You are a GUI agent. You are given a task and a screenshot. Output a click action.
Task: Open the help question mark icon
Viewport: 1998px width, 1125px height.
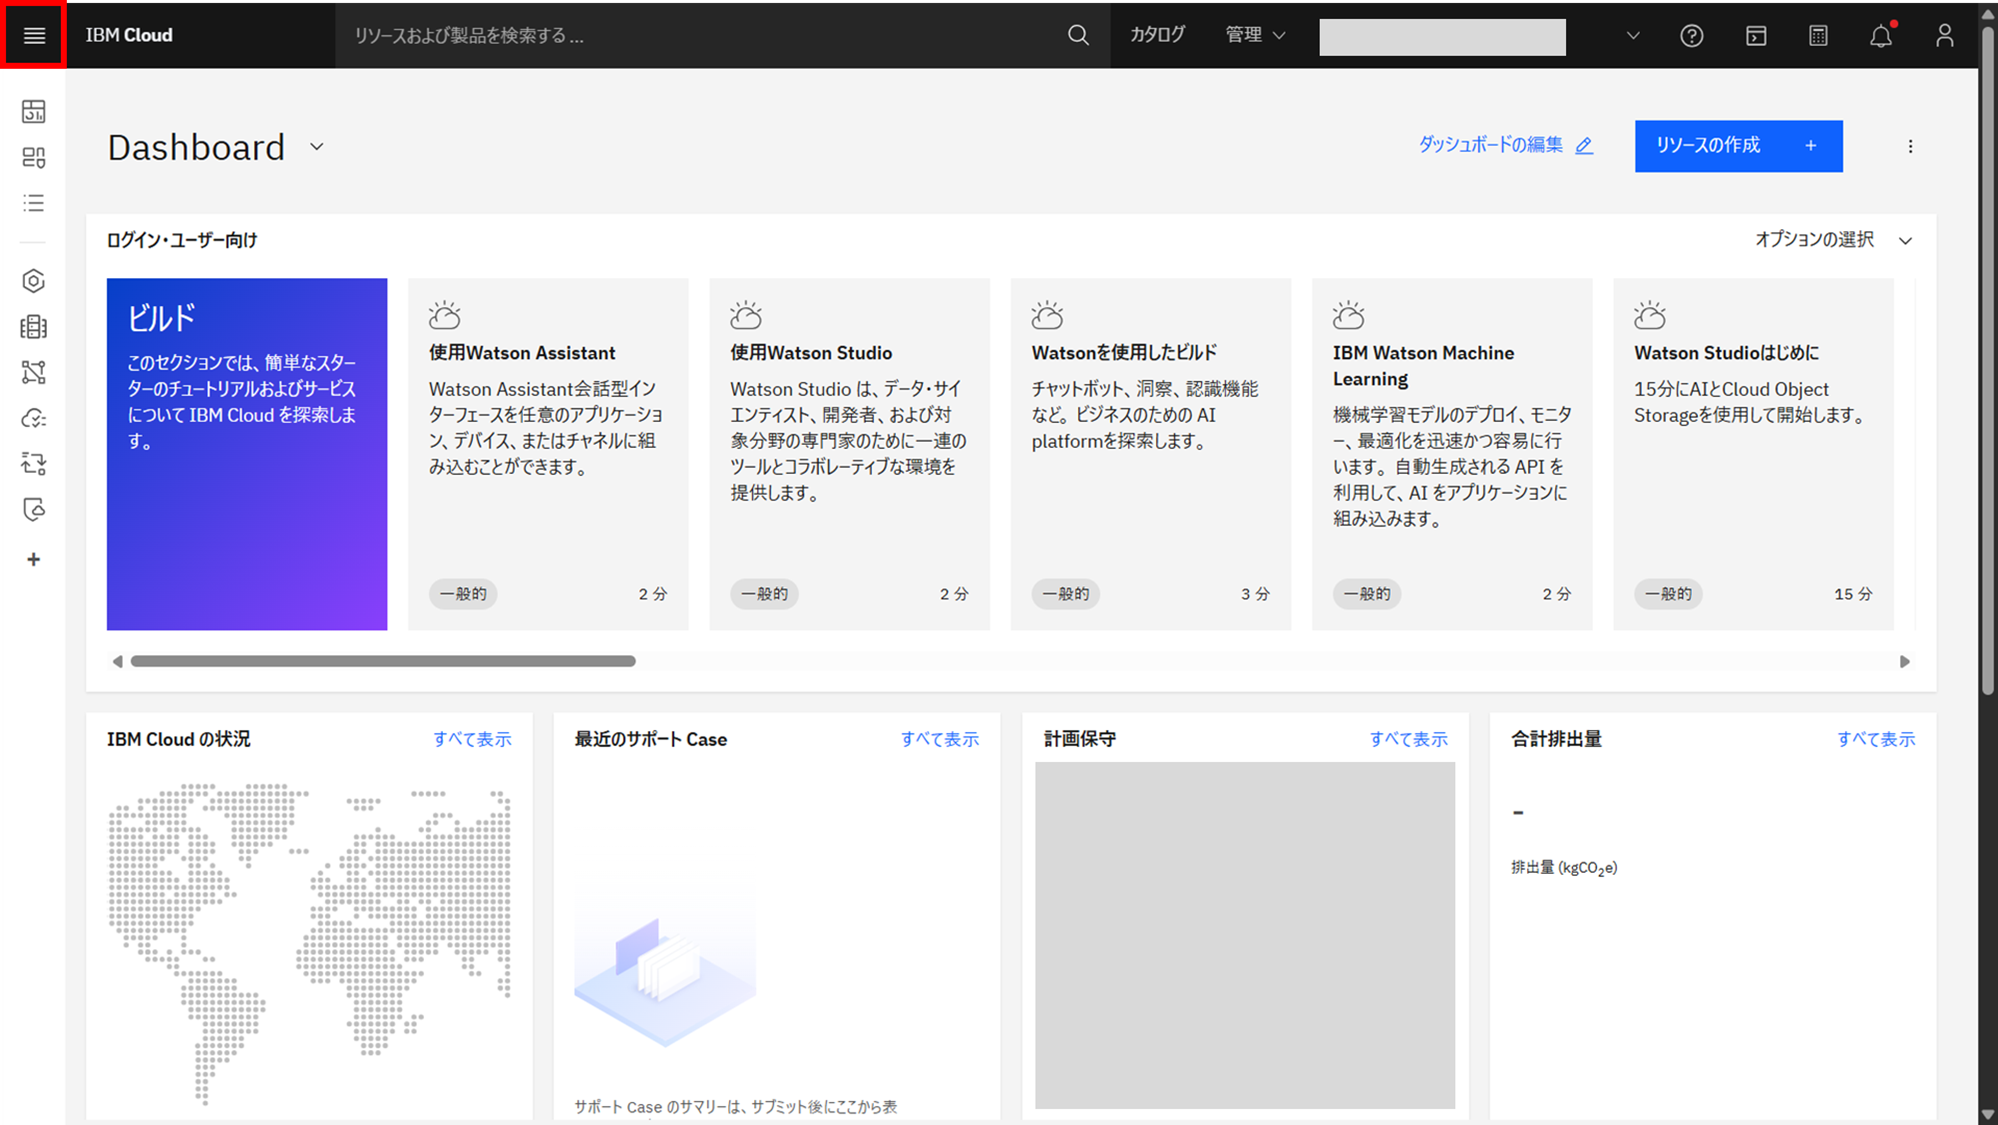pos(1691,36)
